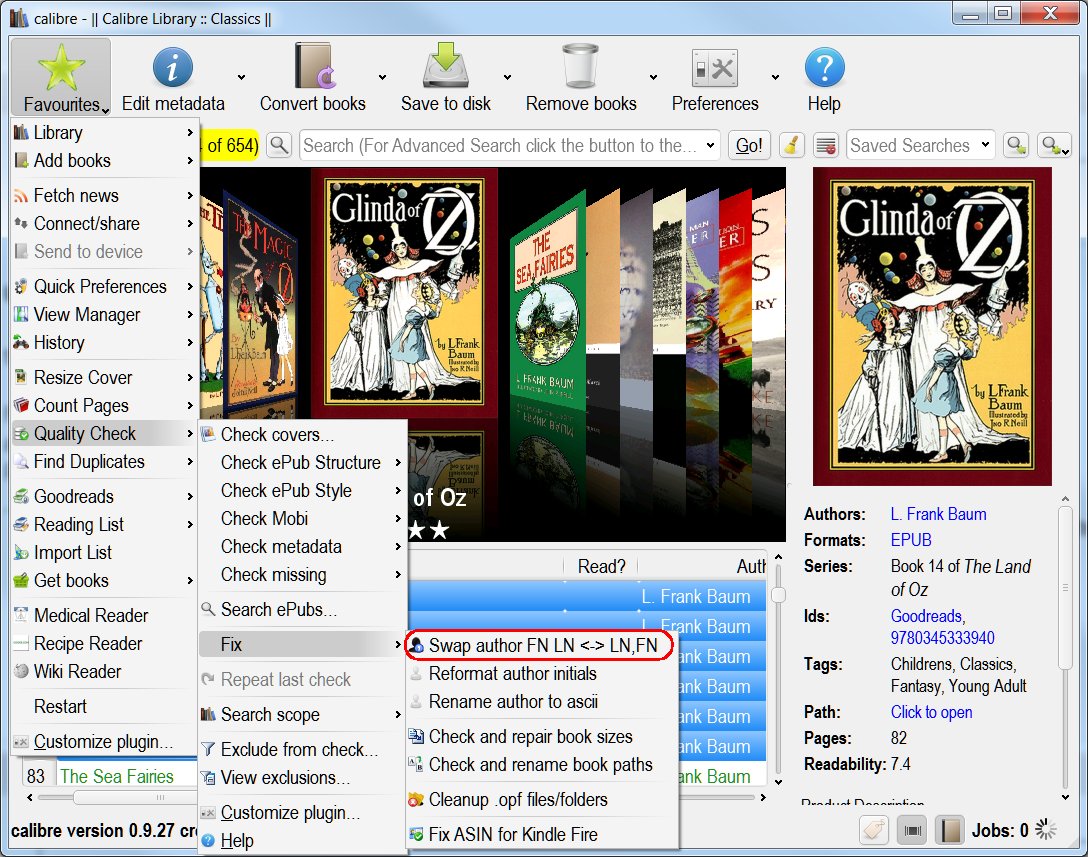Choose Fix ASIN for Kindle Fire
This screenshot has height=857, width=1088.
541,834
